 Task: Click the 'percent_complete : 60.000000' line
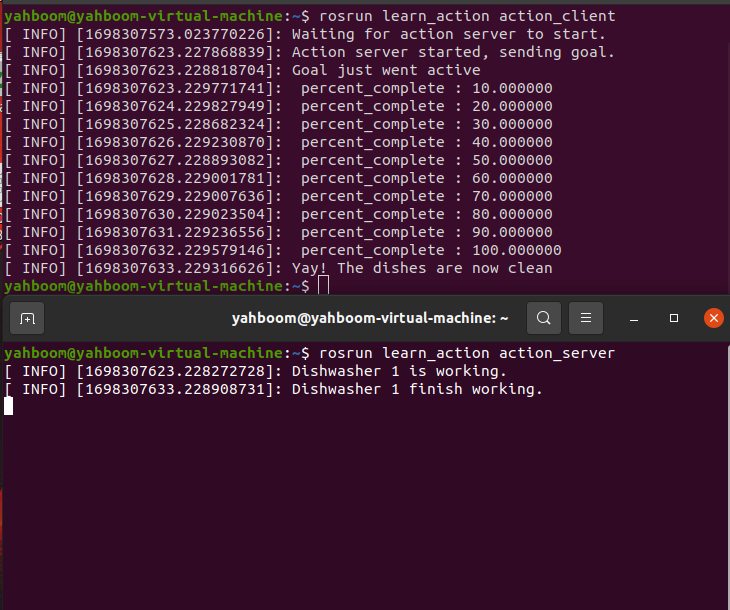(278, 178)
